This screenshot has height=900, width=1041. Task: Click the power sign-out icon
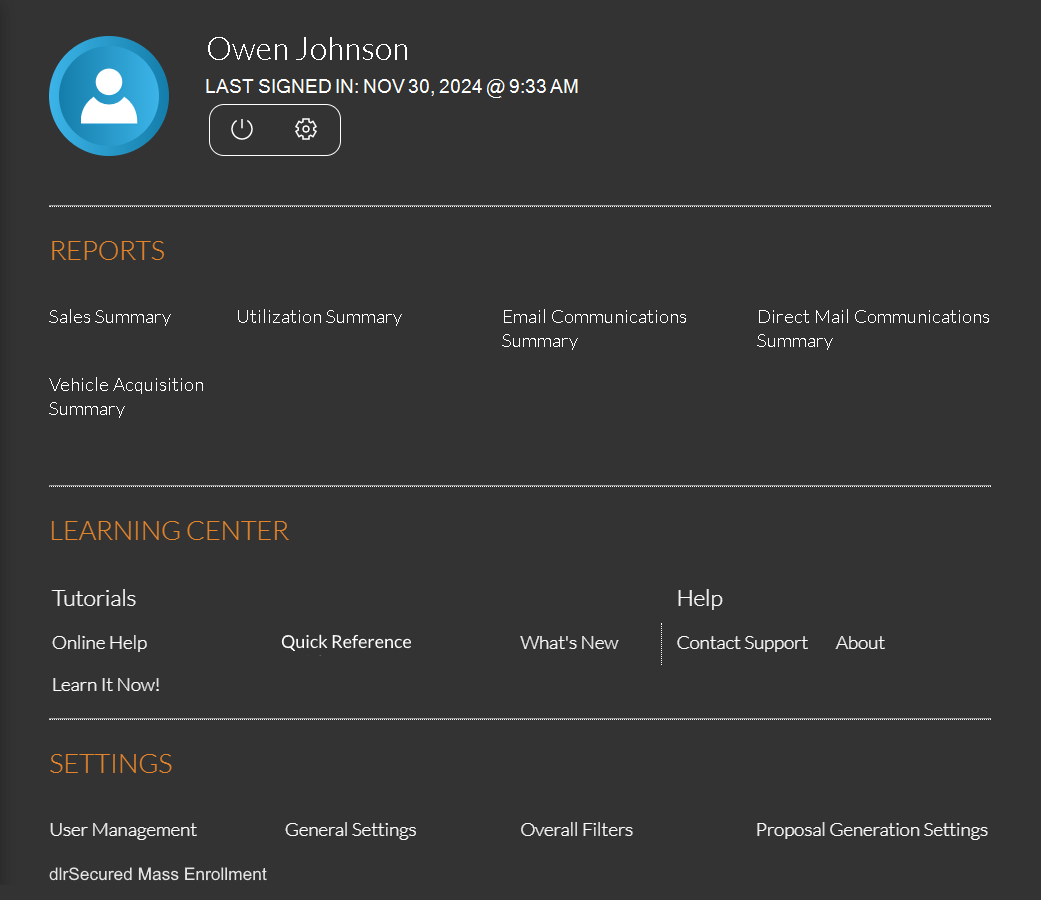click(242, 130)
